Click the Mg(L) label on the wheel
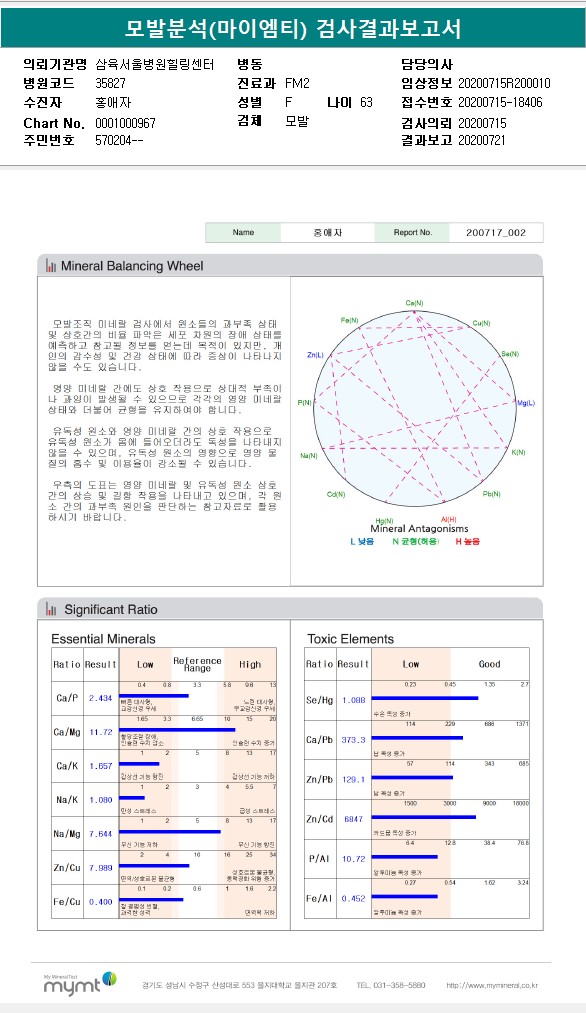Screen dimensions: 586x1013 (x=526, y=403)
